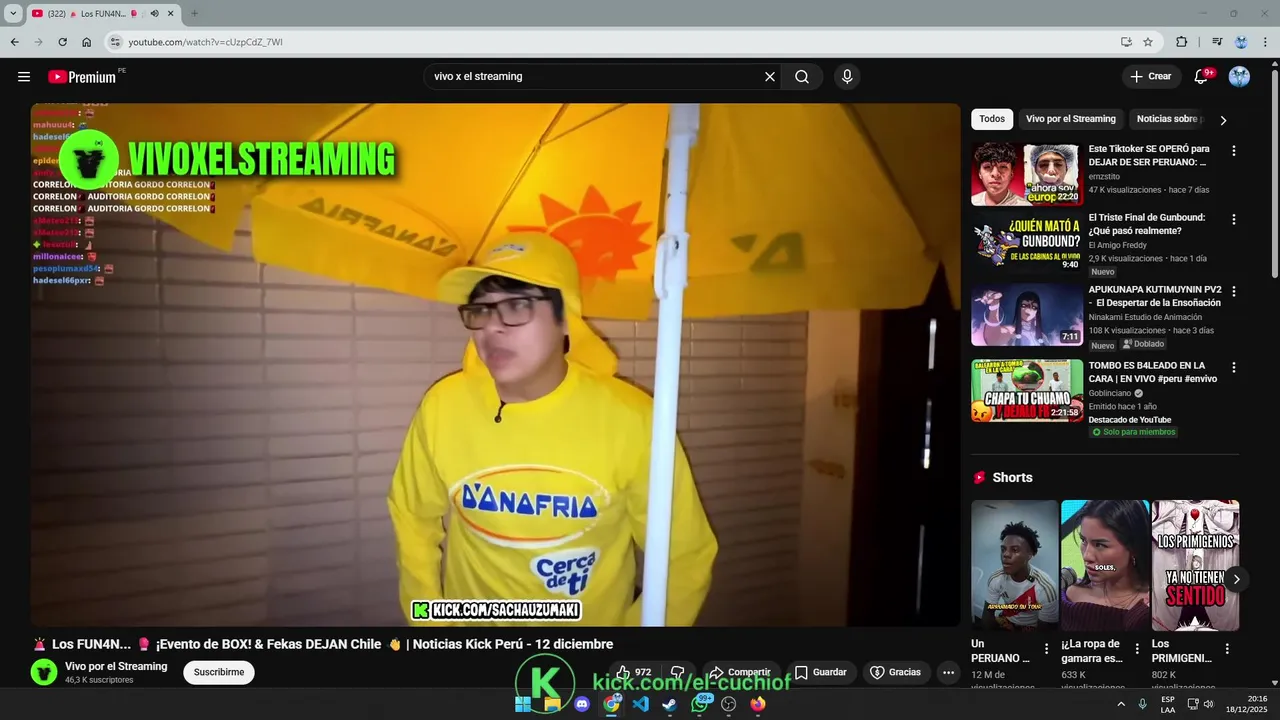Open options for Los PRIMIGENI short

(1227, 649)
